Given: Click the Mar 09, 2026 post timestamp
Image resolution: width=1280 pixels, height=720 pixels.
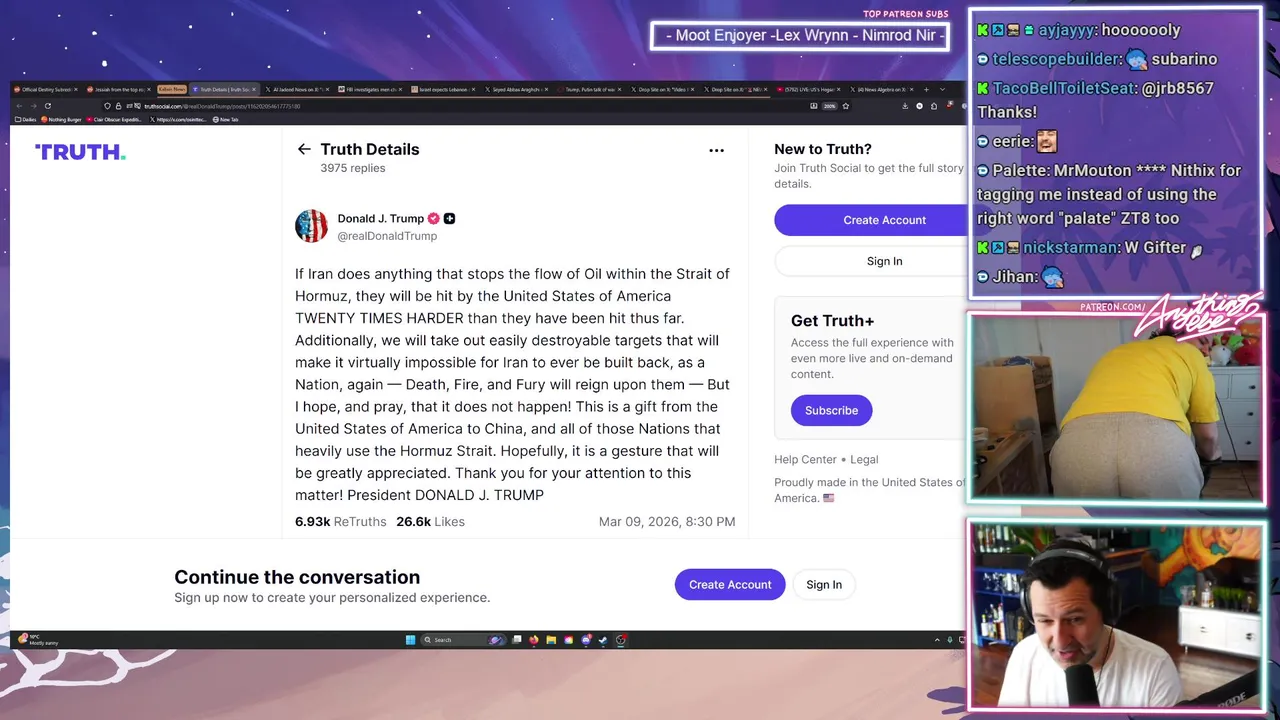Looking at the screenshot, I should (667, 521).
